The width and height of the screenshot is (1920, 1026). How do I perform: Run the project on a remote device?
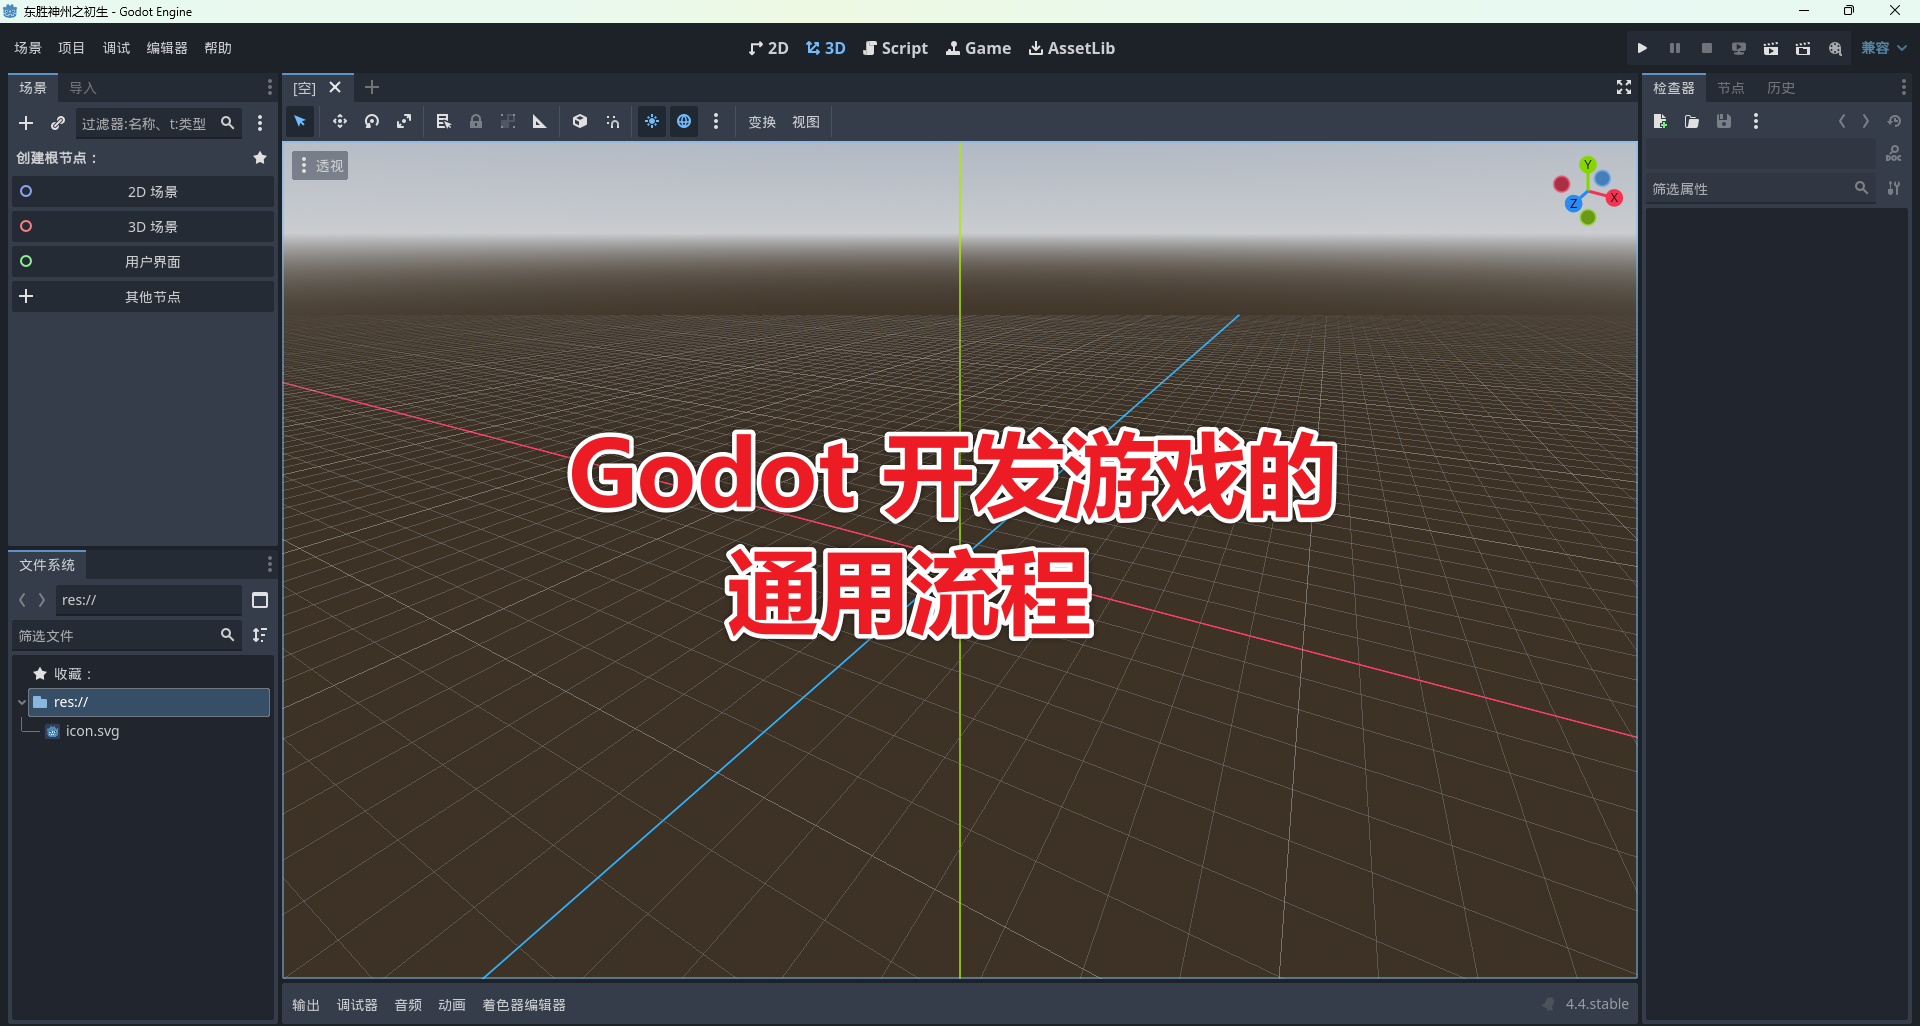(1739, 48)
